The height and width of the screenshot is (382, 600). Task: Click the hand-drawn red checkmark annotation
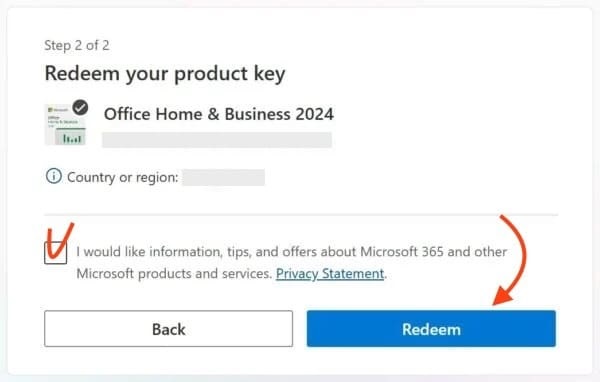coord(60,241)
